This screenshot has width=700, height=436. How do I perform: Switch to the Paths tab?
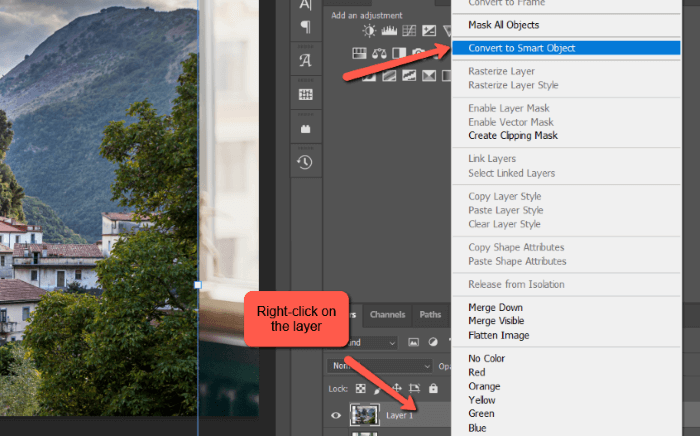point(430,315)
